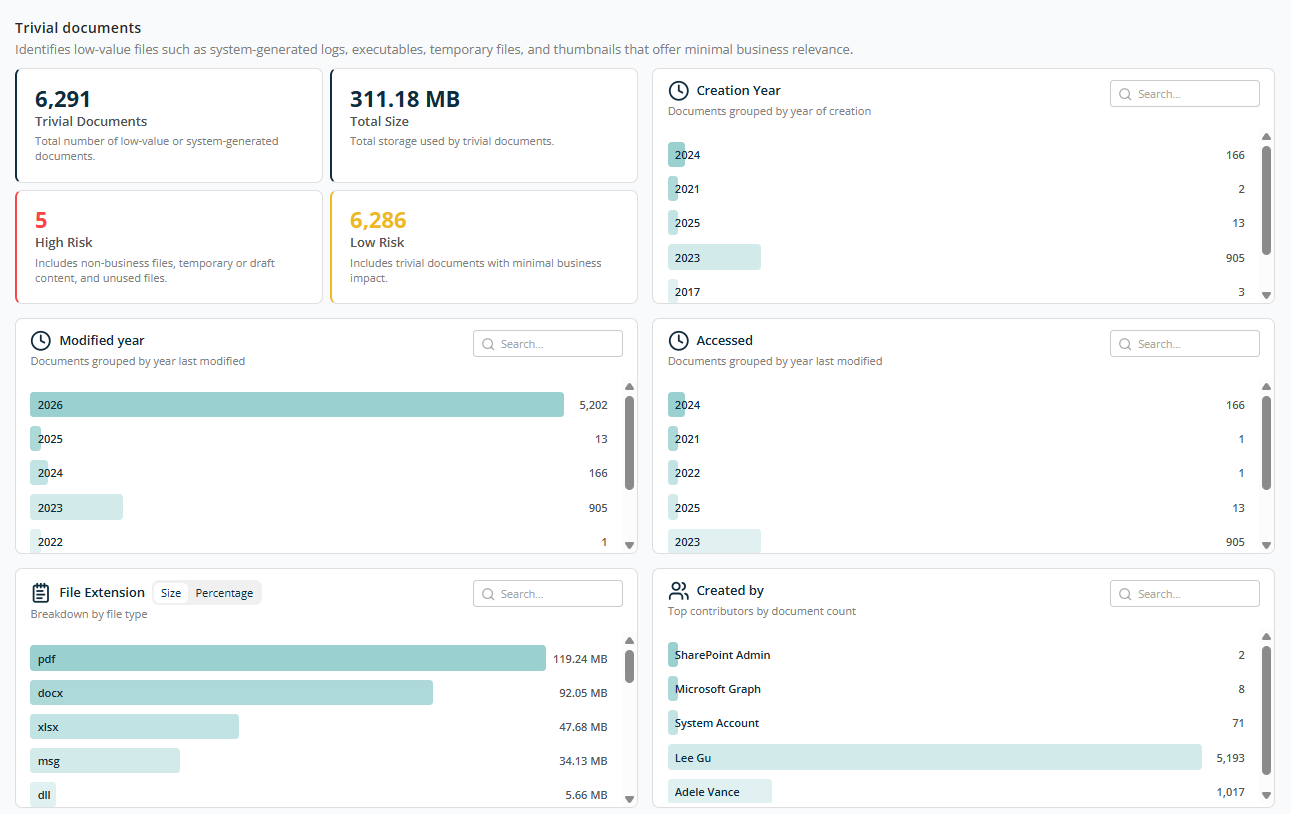Screen dimensions: 1291x814
Task: Click the people icon beside Created by
Action: click(x=679, y=590)
